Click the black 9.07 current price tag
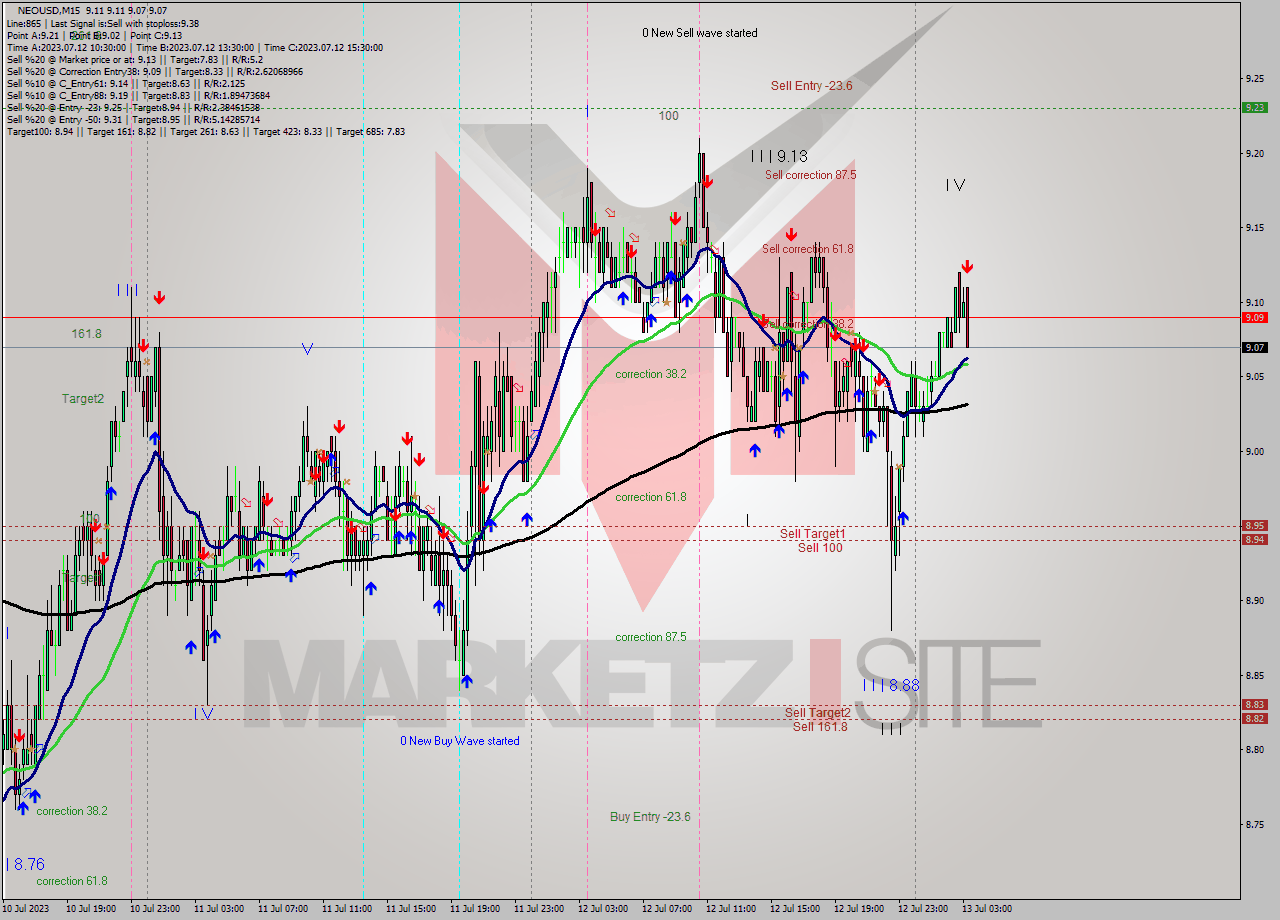 1254,347
